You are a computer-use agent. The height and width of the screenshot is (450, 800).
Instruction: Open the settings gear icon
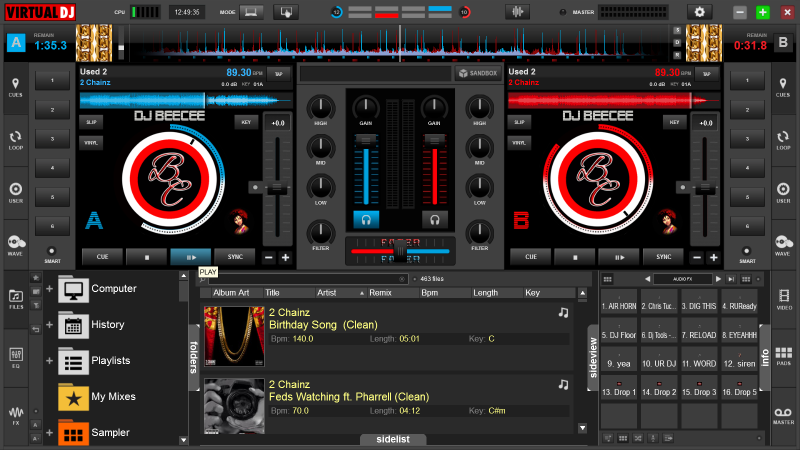click(699, 12)
